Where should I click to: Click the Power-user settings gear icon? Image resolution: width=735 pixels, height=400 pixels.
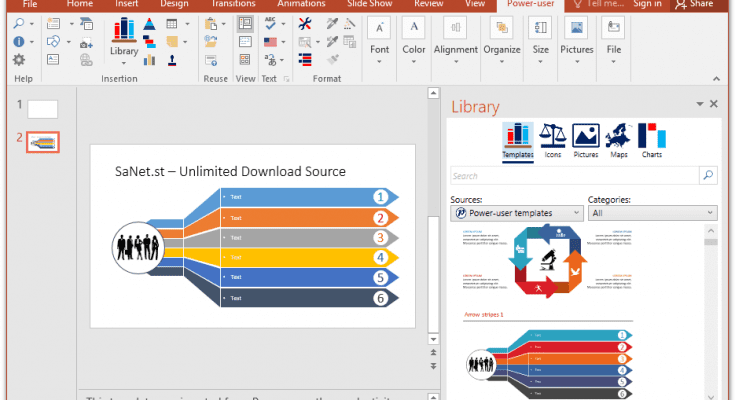19,60
